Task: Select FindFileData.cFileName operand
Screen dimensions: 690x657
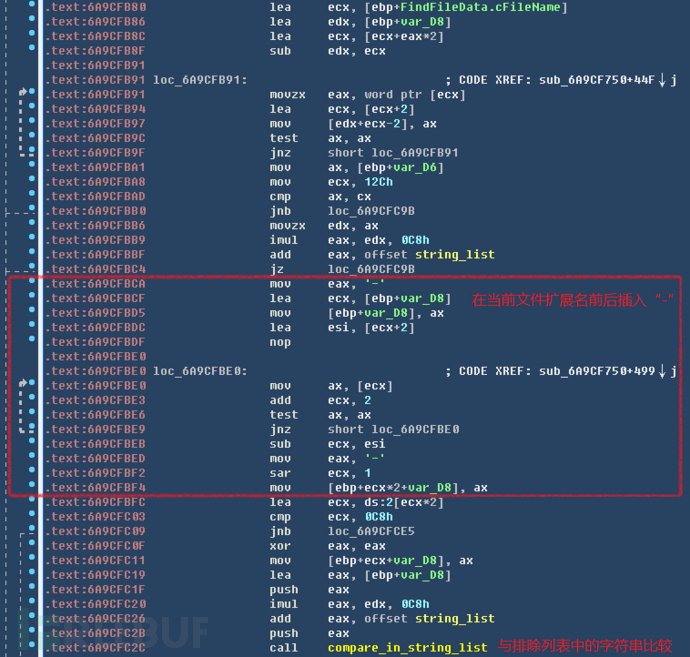Action: 480,7
